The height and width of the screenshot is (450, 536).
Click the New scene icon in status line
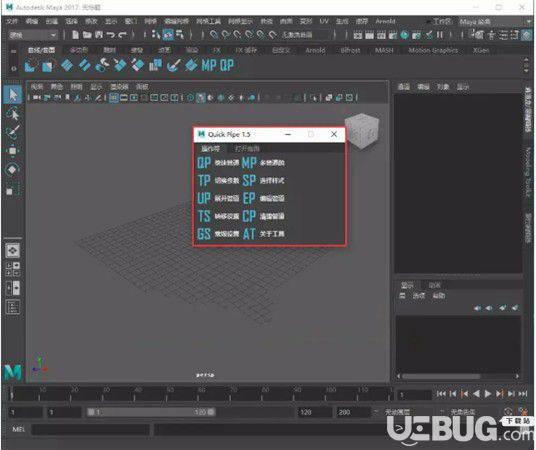pos(75,35)
